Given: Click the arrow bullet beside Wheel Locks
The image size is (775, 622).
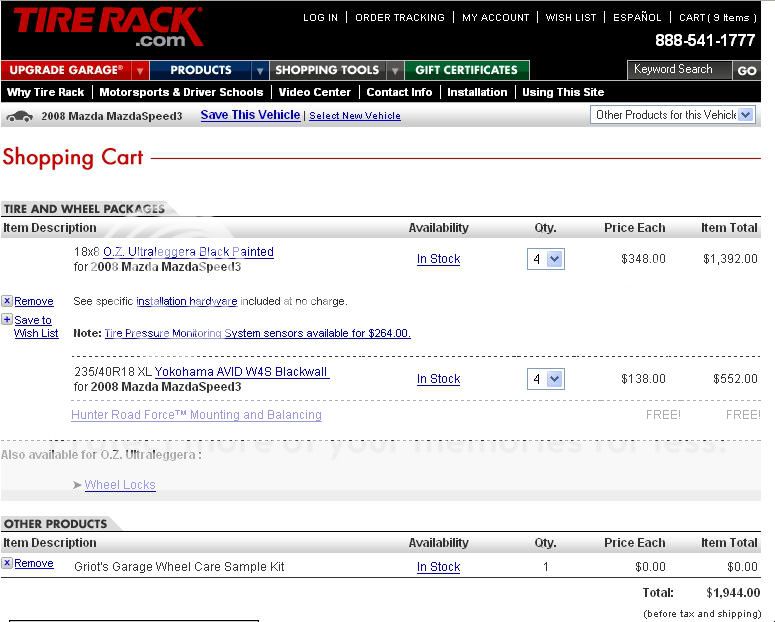Looking at the screenshot, I should click(x=77, y=485).
